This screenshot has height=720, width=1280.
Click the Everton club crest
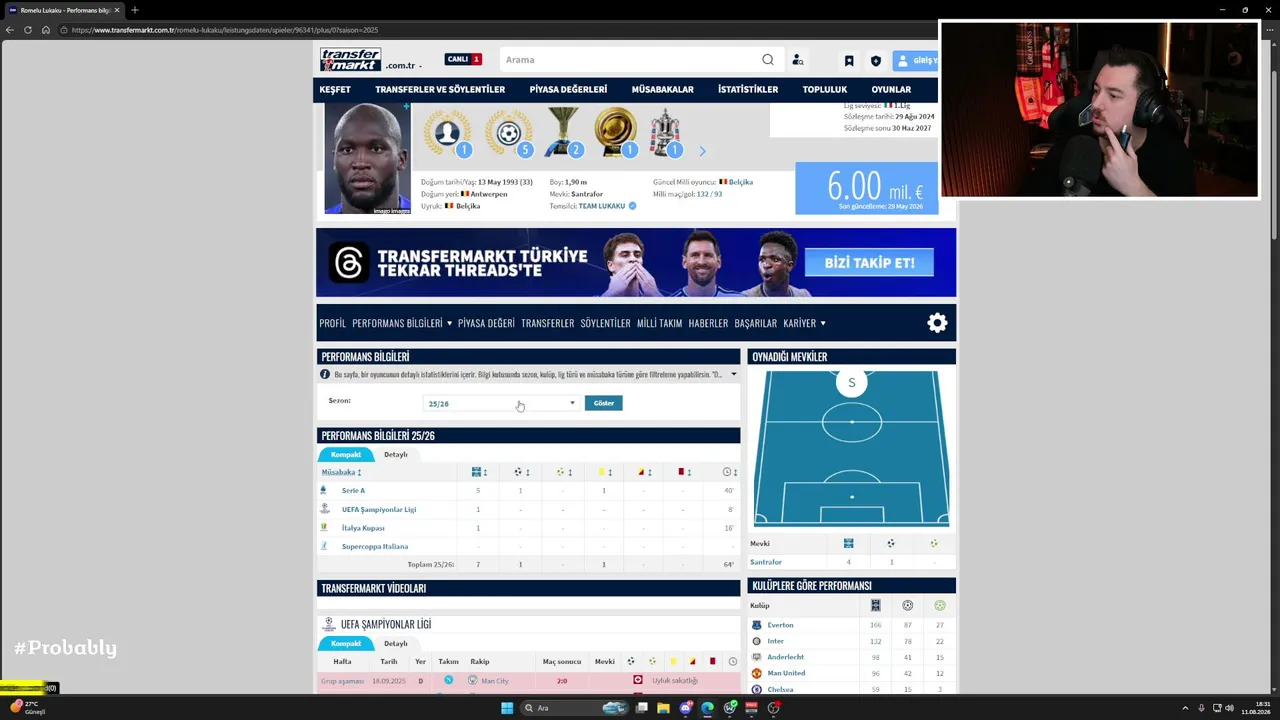click(x=757, y=625)
